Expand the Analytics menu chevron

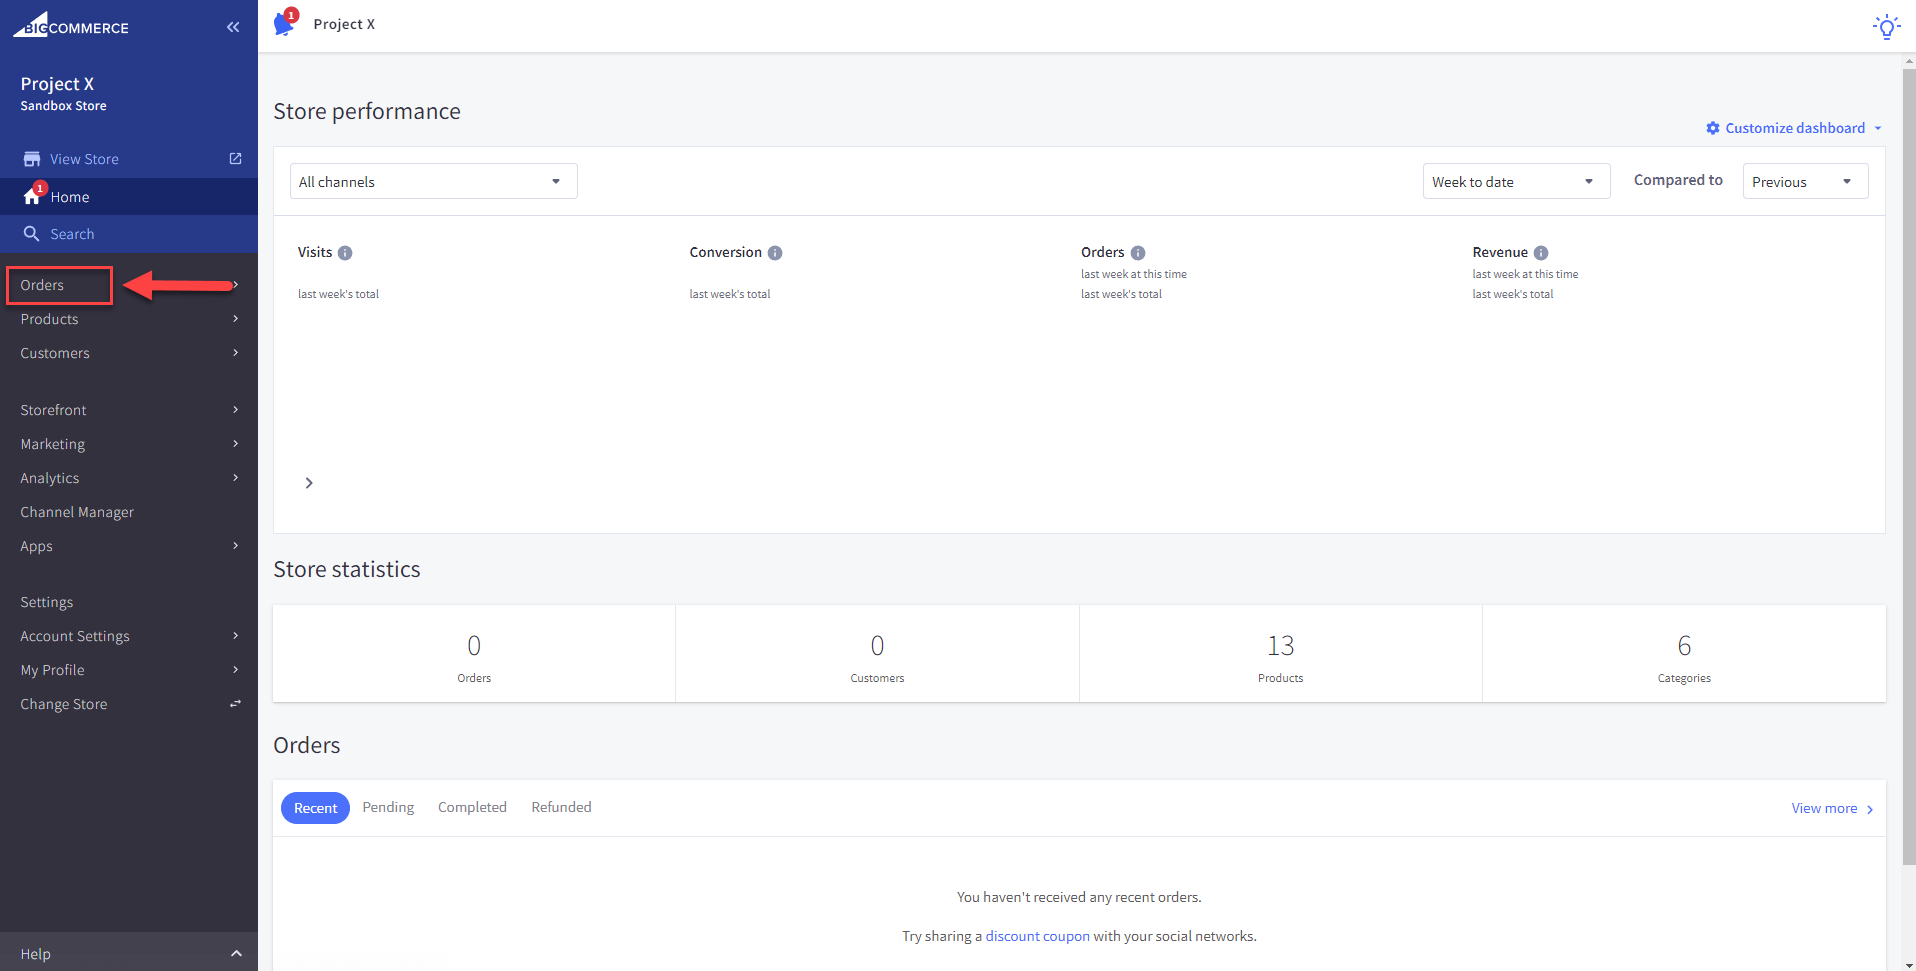pos(235,478)
